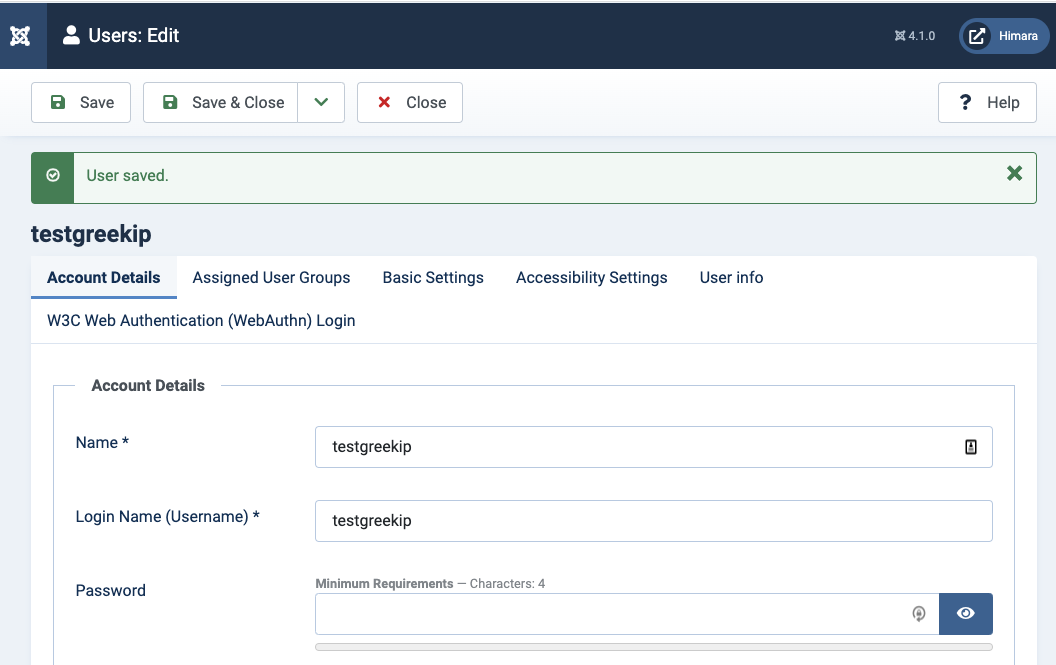Click the Joomla 4.1.0 version indicator
The image size is (1056, 665).
pos(915,36)
